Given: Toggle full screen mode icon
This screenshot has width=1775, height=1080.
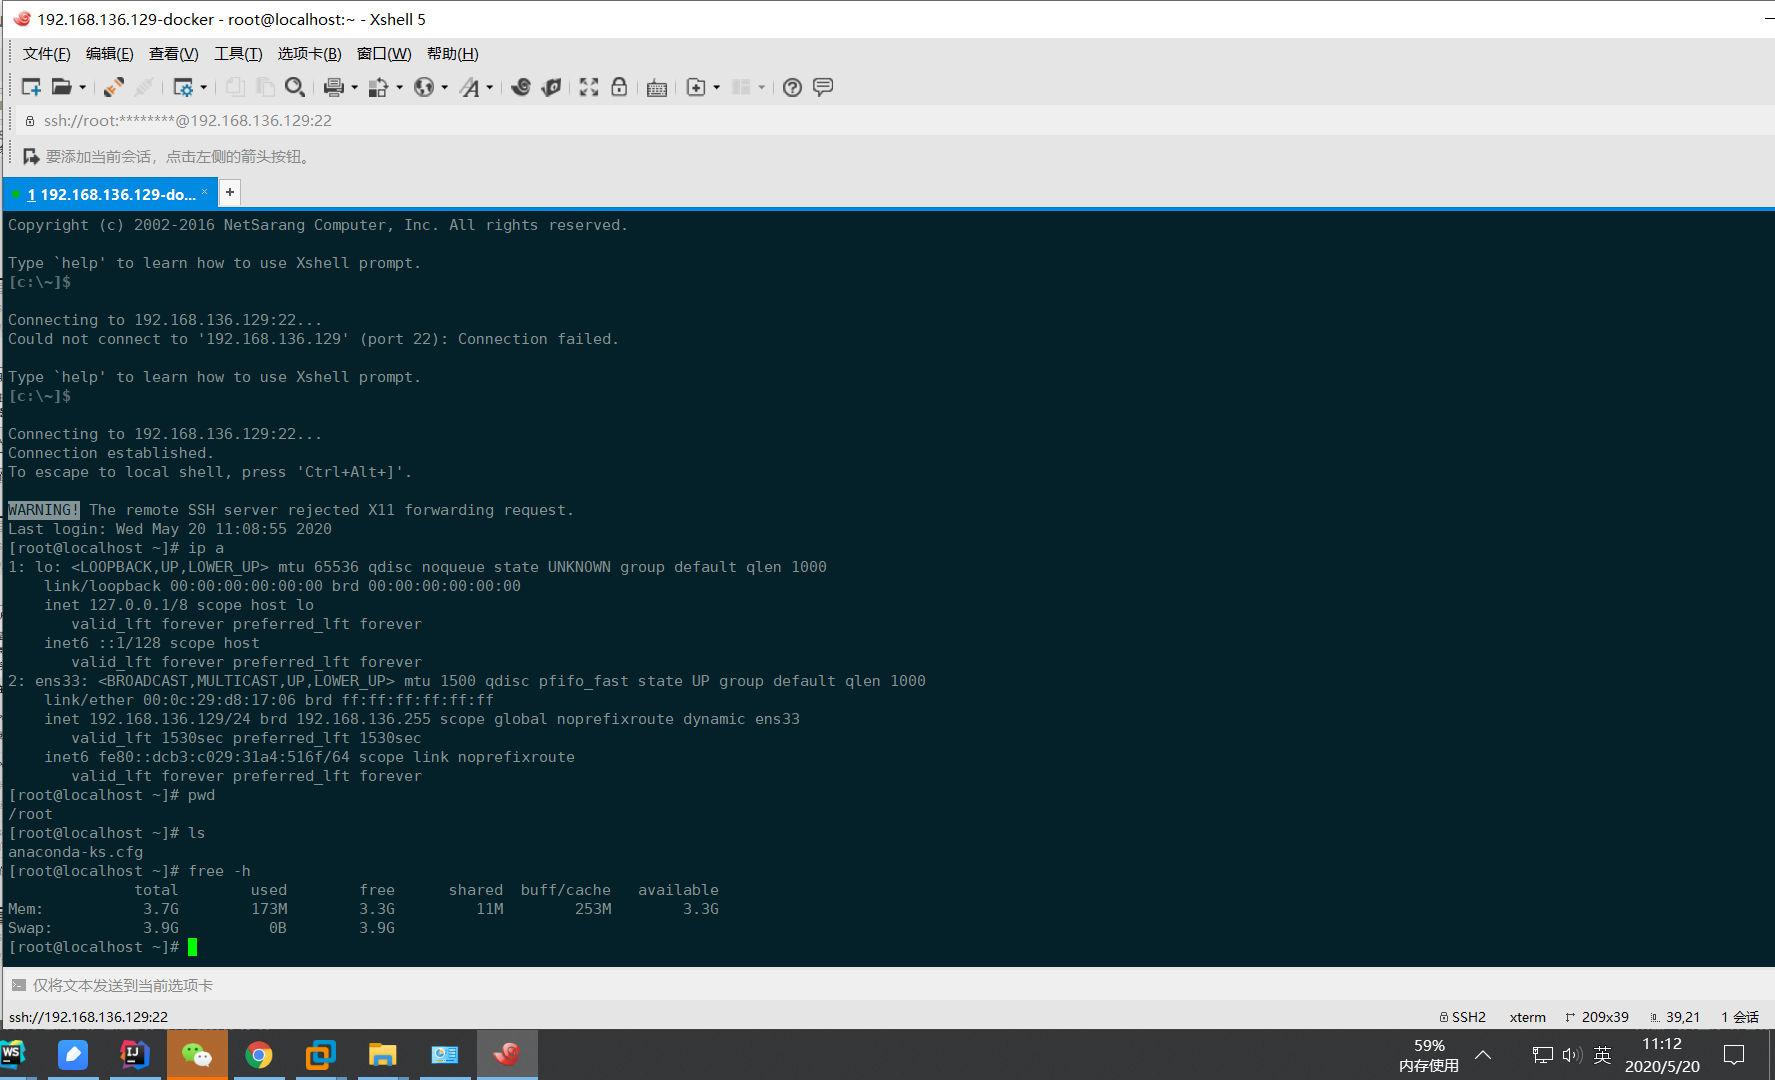Looking at the screenshot, I should click(x=589, y=87).
